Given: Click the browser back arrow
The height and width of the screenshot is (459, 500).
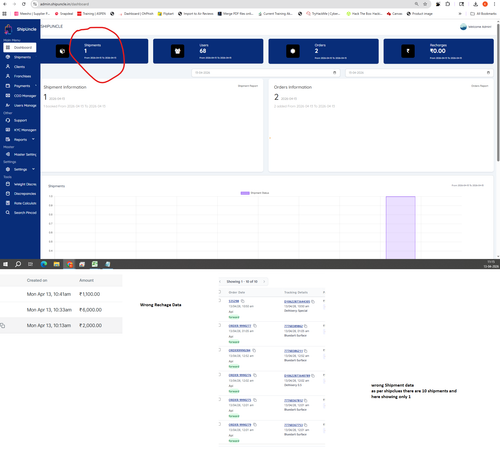Looking at the screenshot, I should (5, 4).
